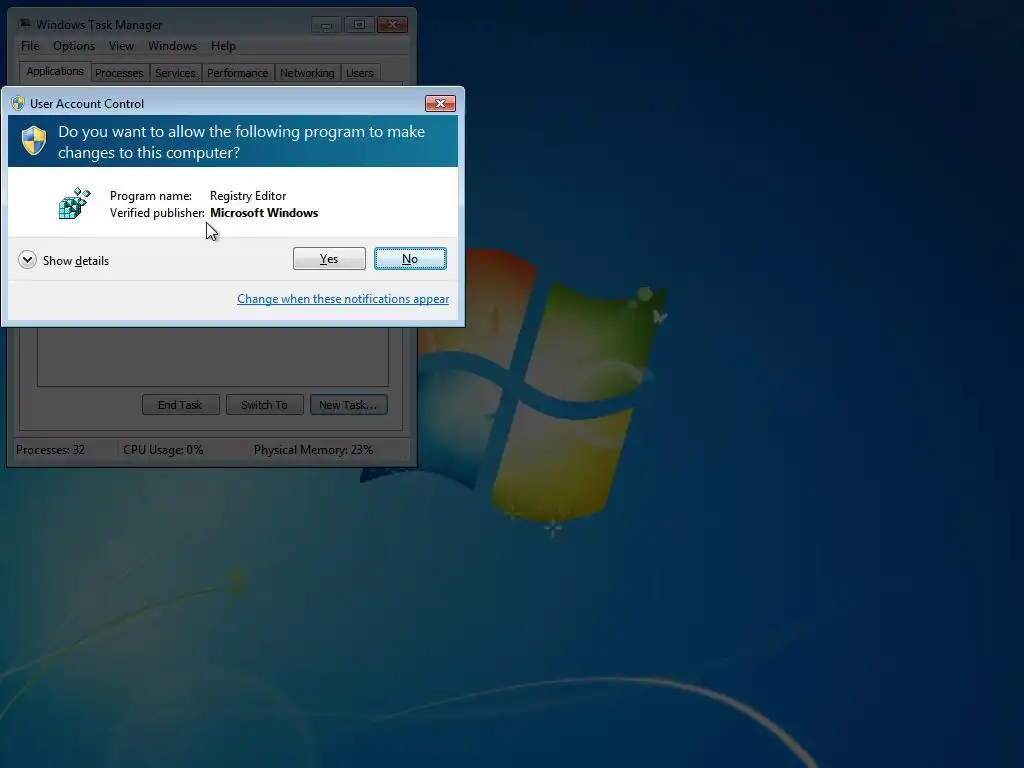1024x768 pixels.
Task: Switch to Applications tab in Task Manager
Action: click(55, 71)
